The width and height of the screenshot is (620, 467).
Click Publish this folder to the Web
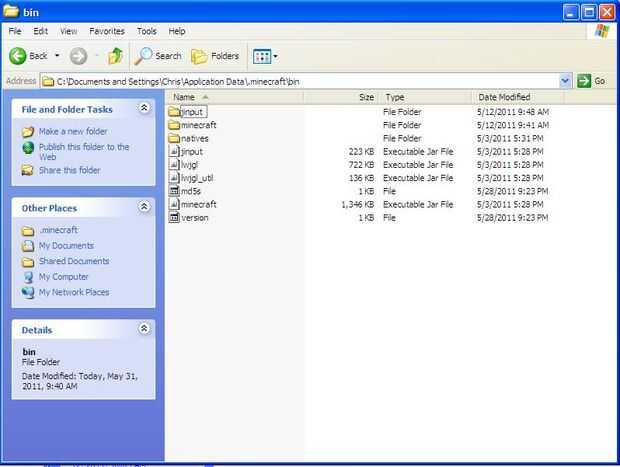coord(84,152)
